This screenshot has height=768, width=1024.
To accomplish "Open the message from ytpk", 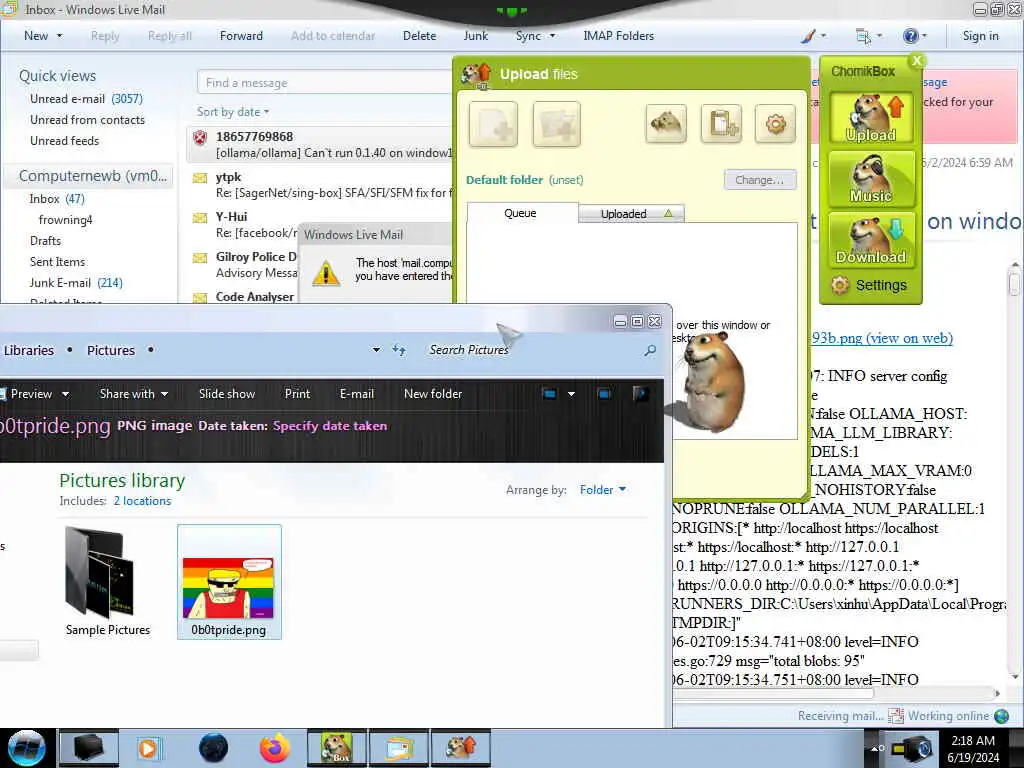I will coord(320,185).
